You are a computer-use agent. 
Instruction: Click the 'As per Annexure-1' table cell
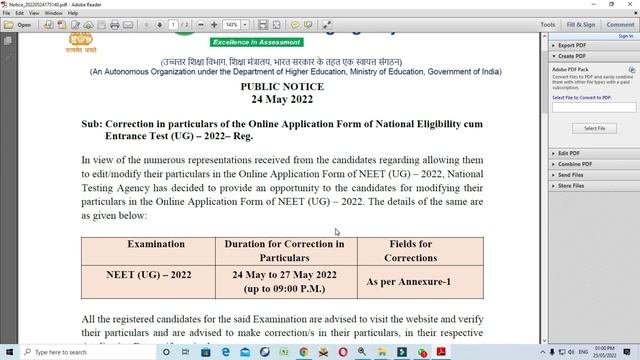pyautogui.click(x=420, y=282)
